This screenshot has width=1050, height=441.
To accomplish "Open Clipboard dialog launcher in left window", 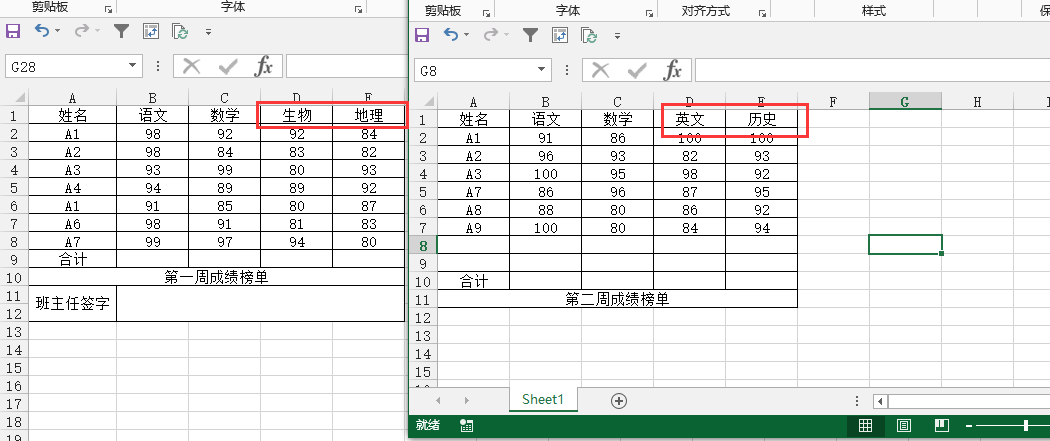I will click(x=108, y=9).
